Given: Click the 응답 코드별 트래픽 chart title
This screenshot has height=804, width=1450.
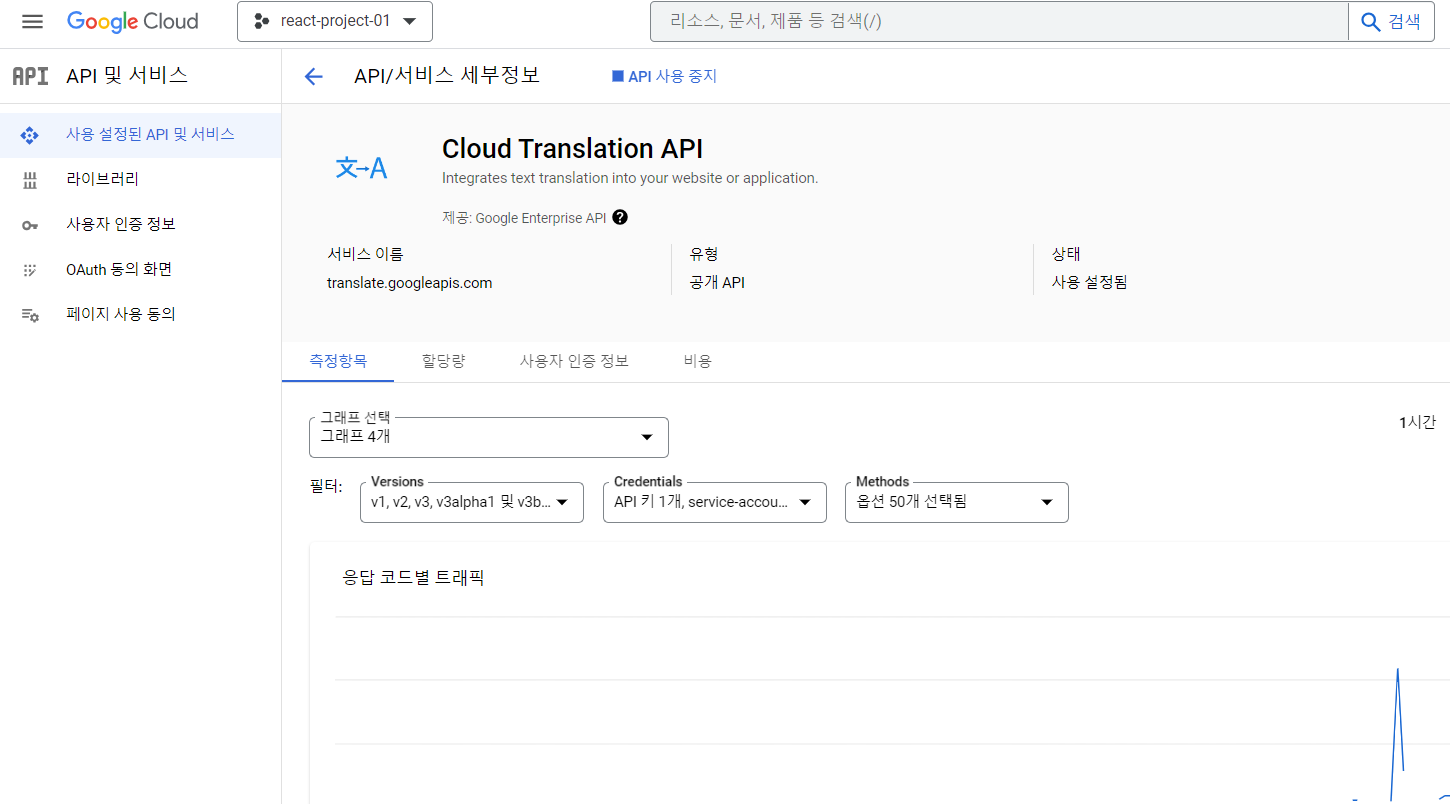Looking at the screenshot, I should click(x=413, y=577).
